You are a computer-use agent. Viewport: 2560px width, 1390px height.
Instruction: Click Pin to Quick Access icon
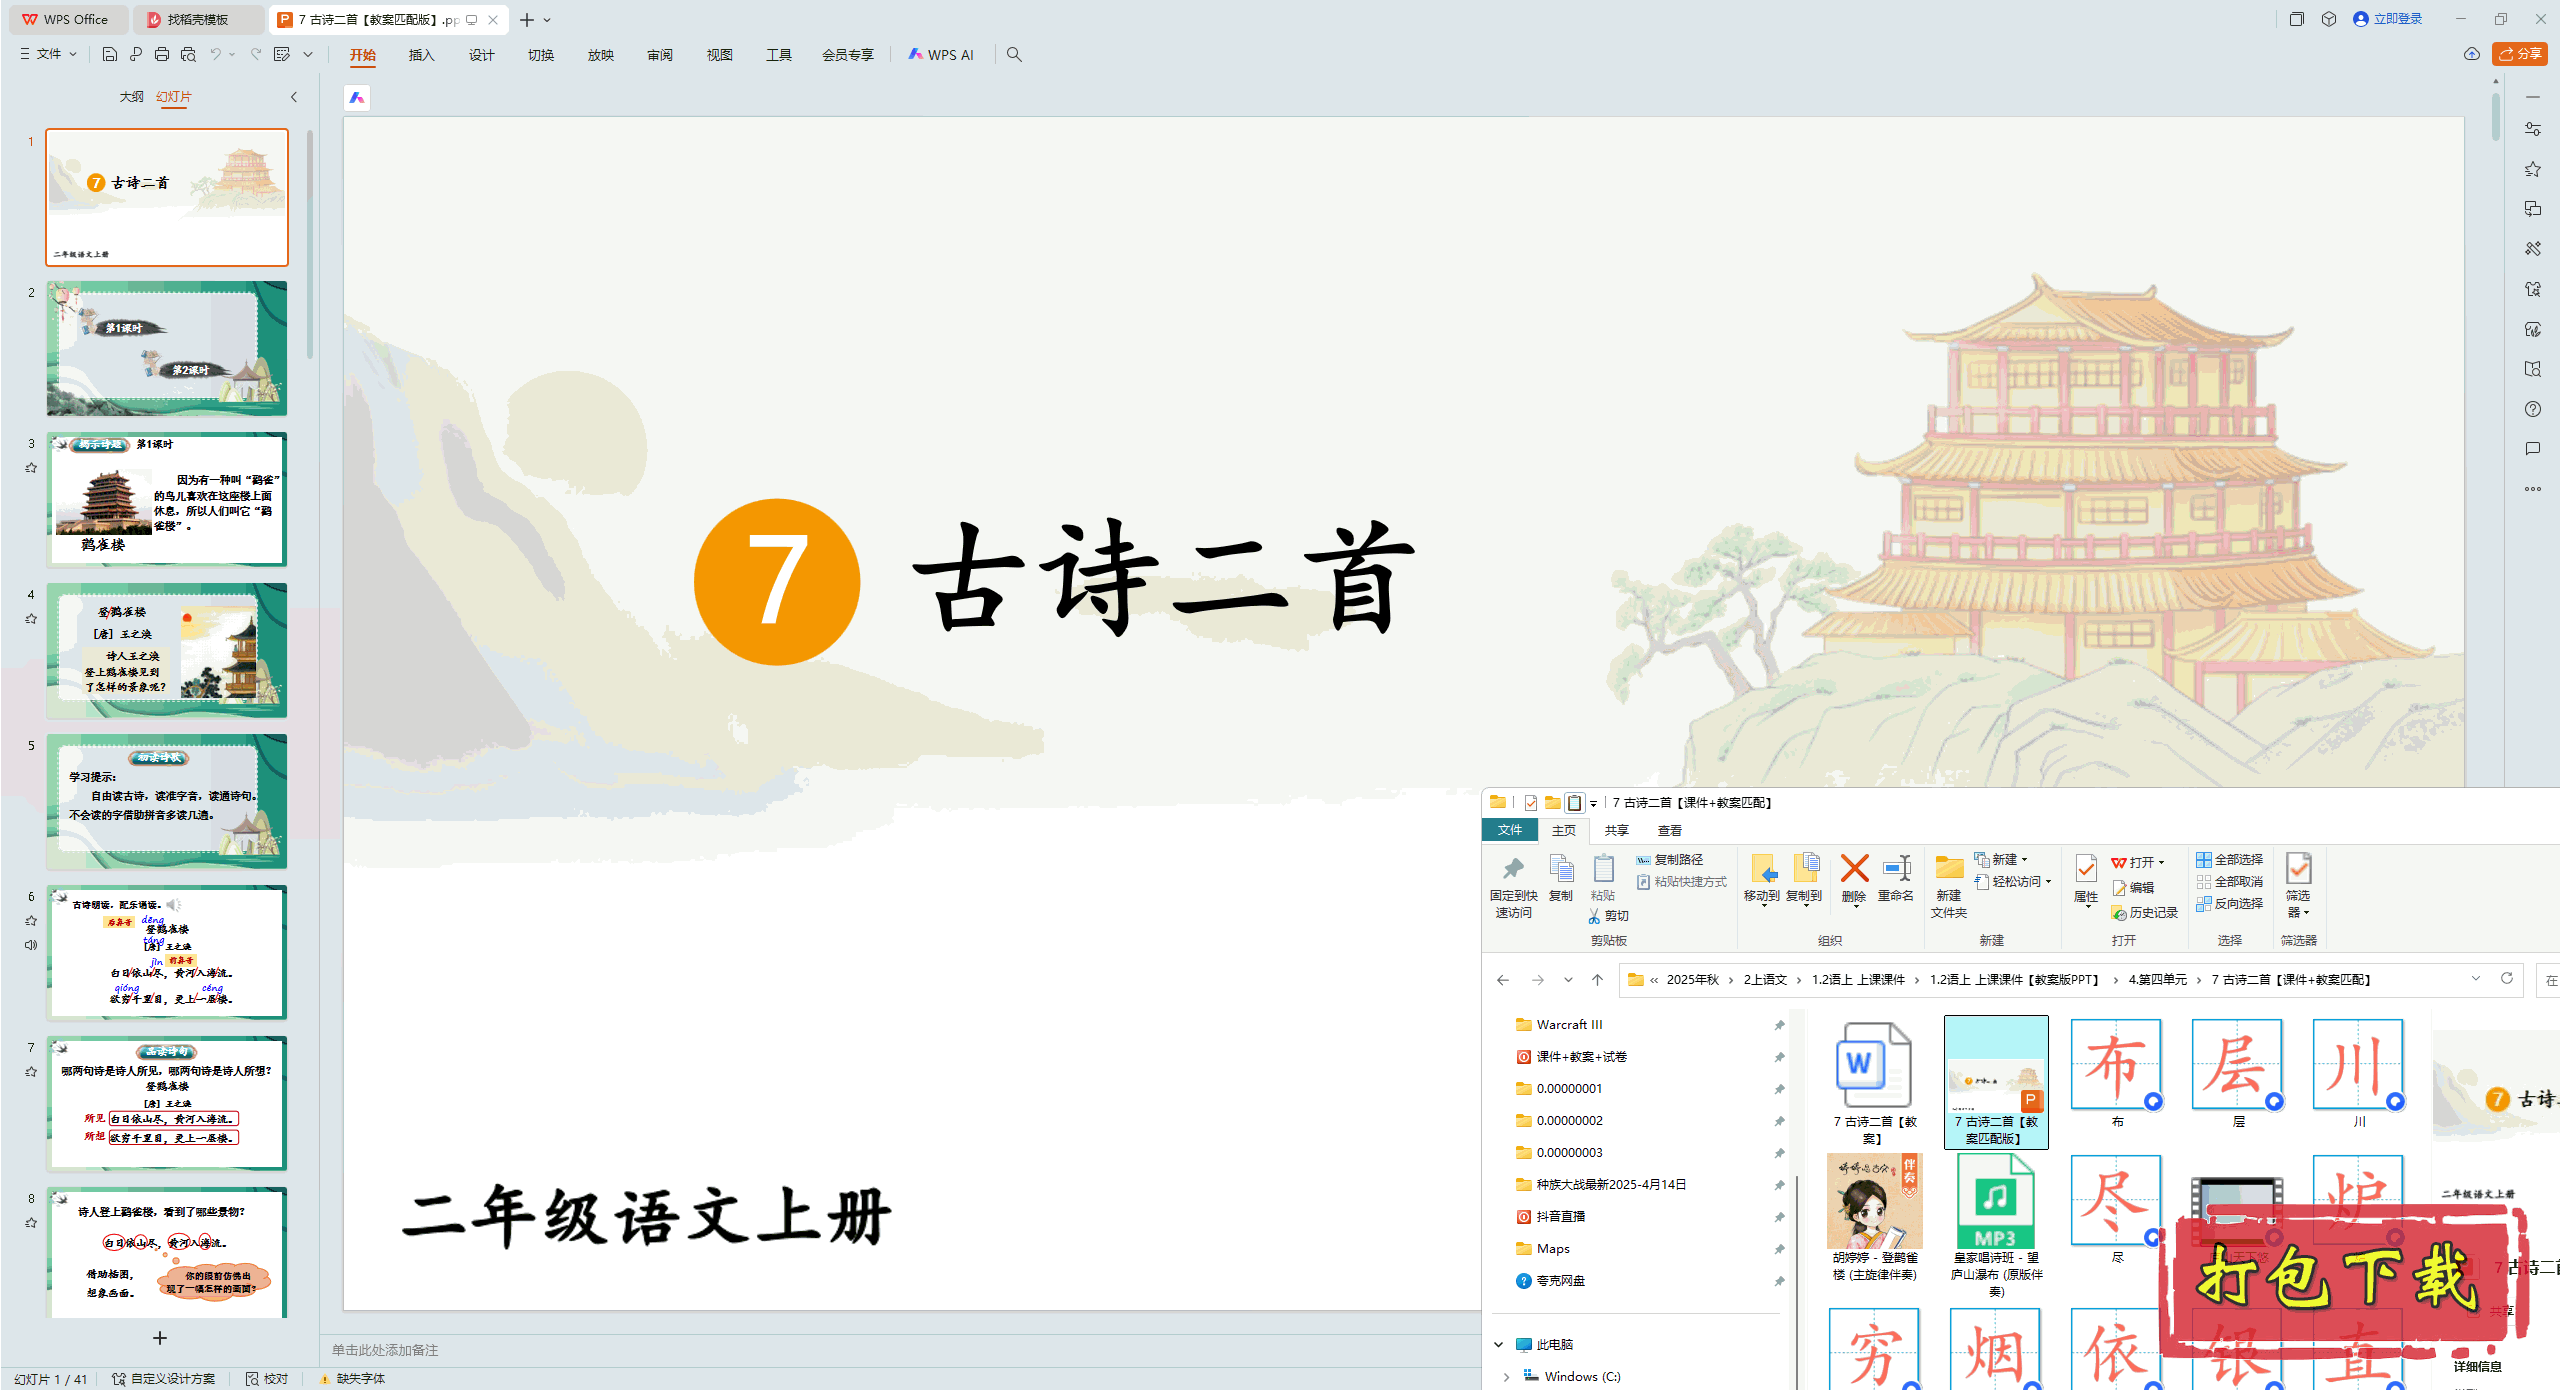click(x=1513, y=870)
